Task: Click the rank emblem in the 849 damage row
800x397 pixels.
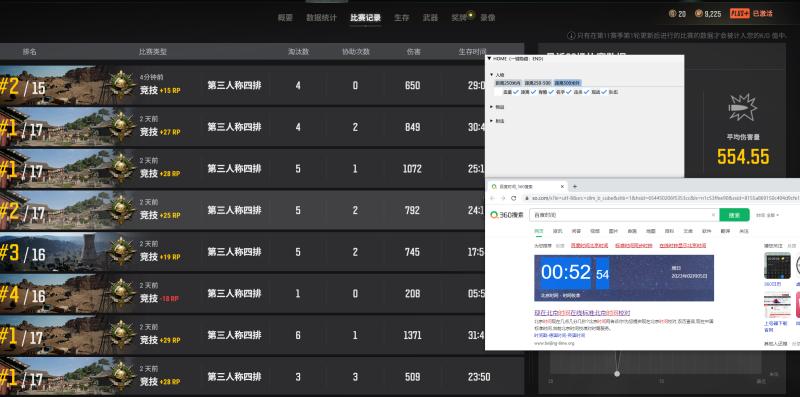Action: (x=121, y=127)
